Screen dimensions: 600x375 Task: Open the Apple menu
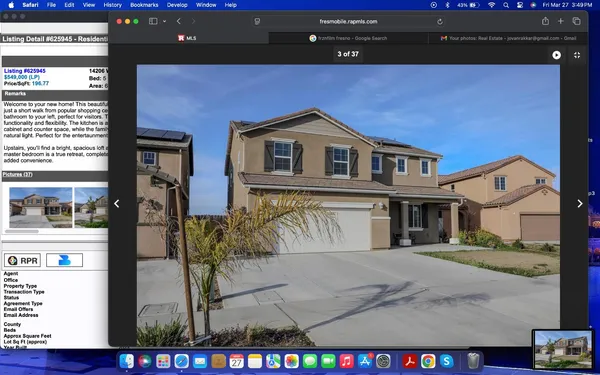pos(11,5)
